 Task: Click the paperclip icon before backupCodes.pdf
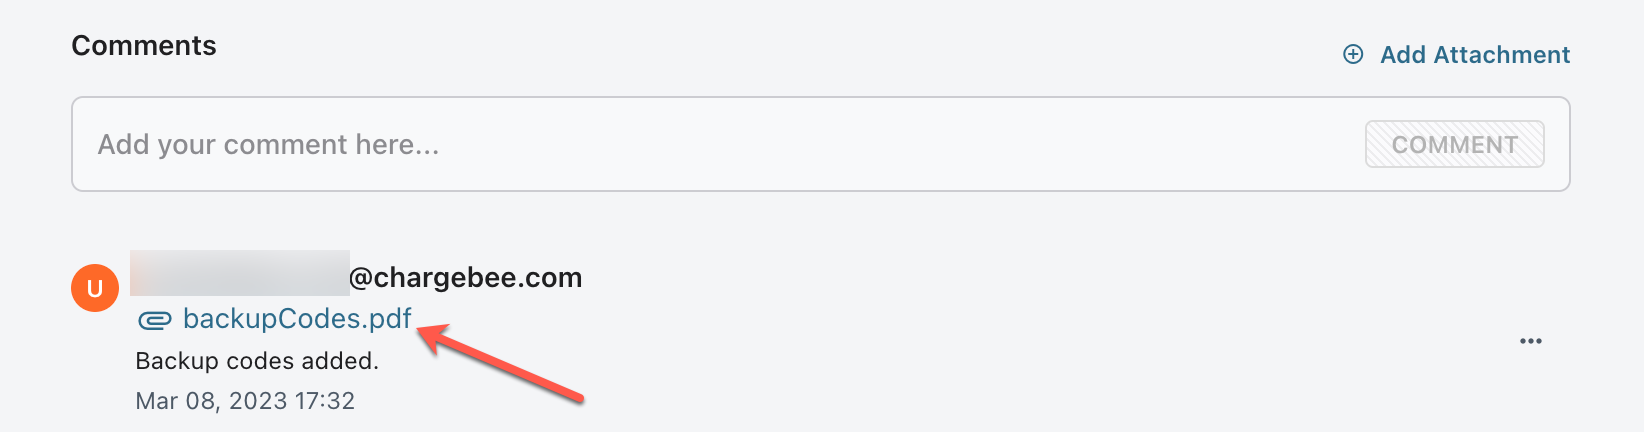point(154,320)
